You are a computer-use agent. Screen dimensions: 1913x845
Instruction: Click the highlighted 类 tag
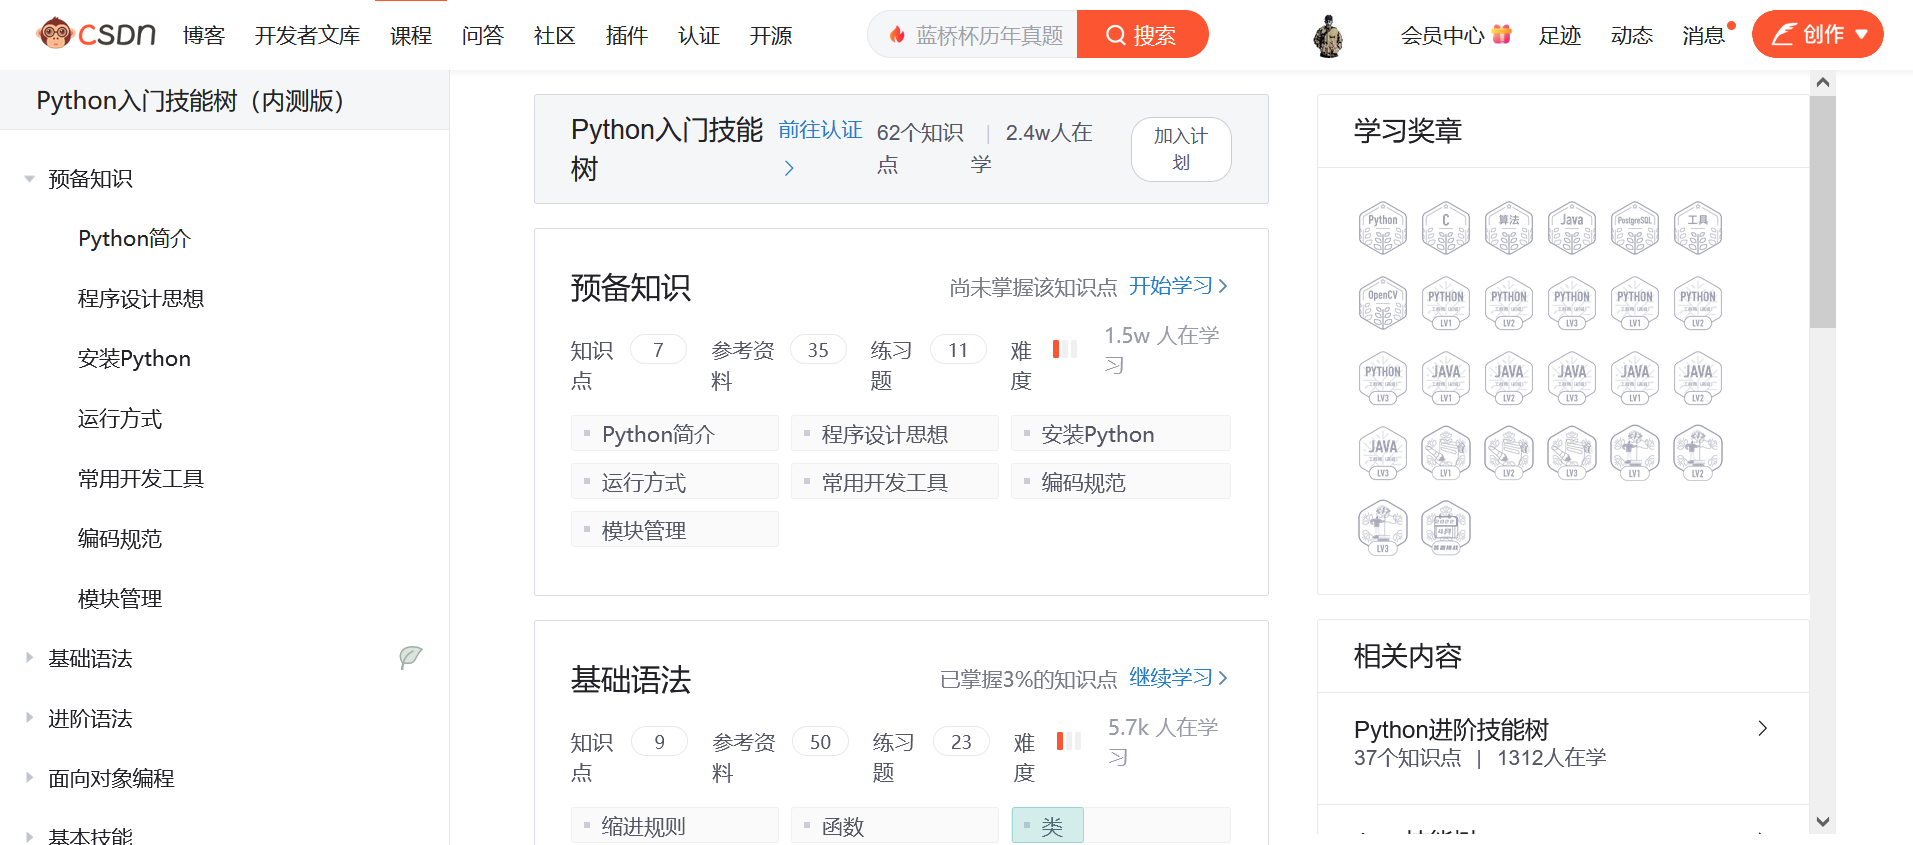click(x=1047, y=826)
